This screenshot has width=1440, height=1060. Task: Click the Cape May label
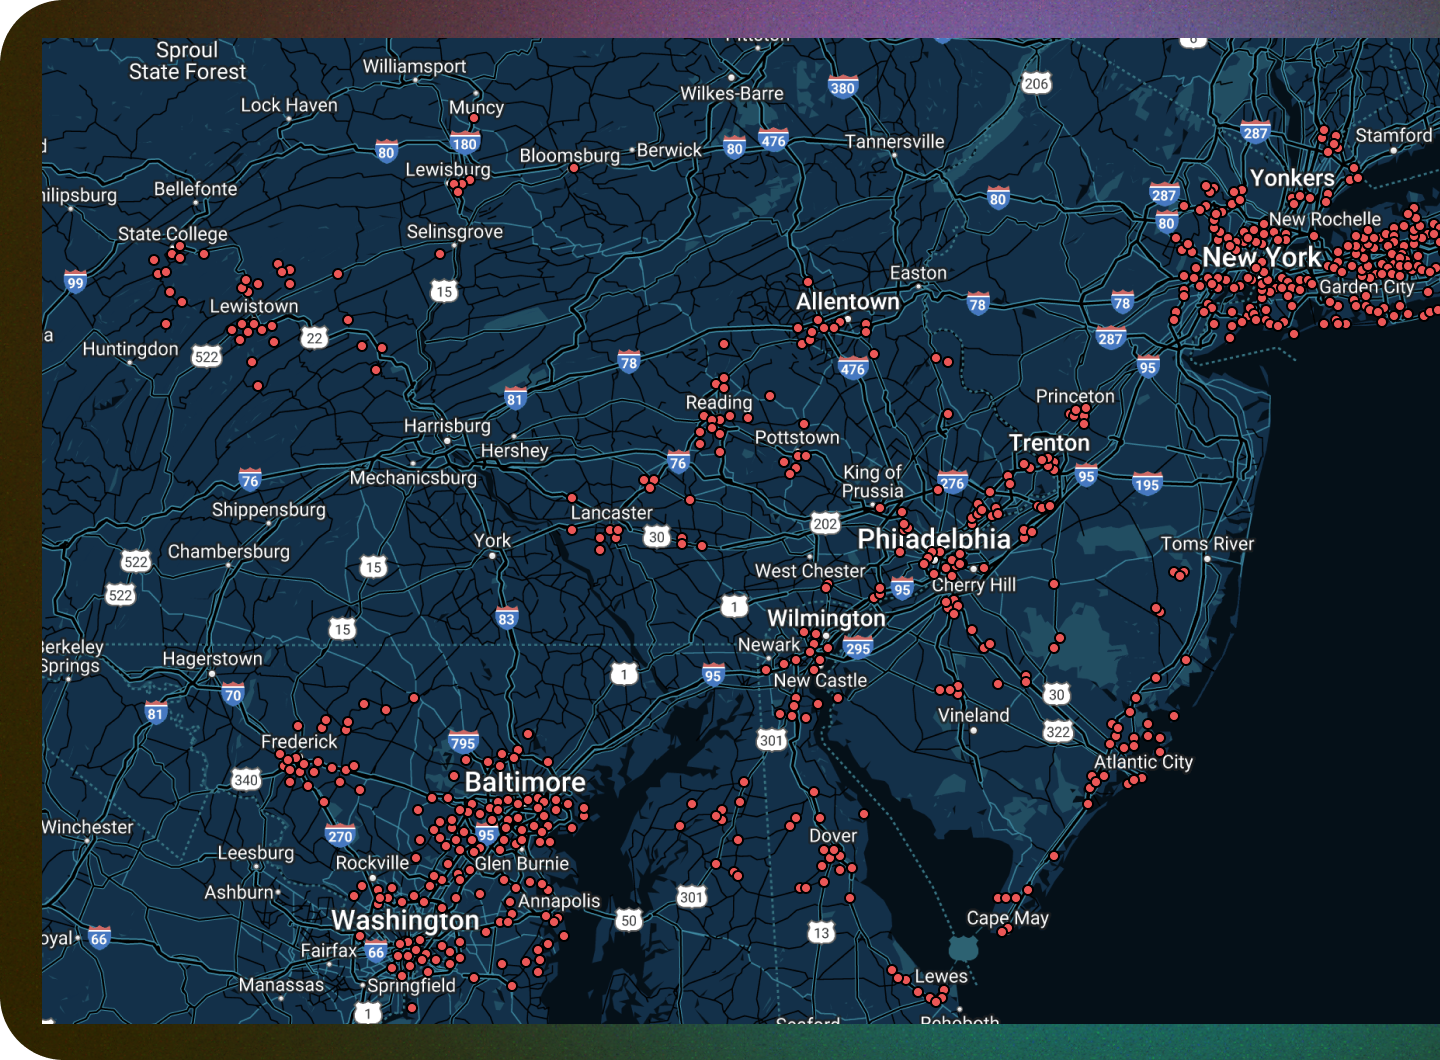pyautogui.click(x=1008, y=918)
